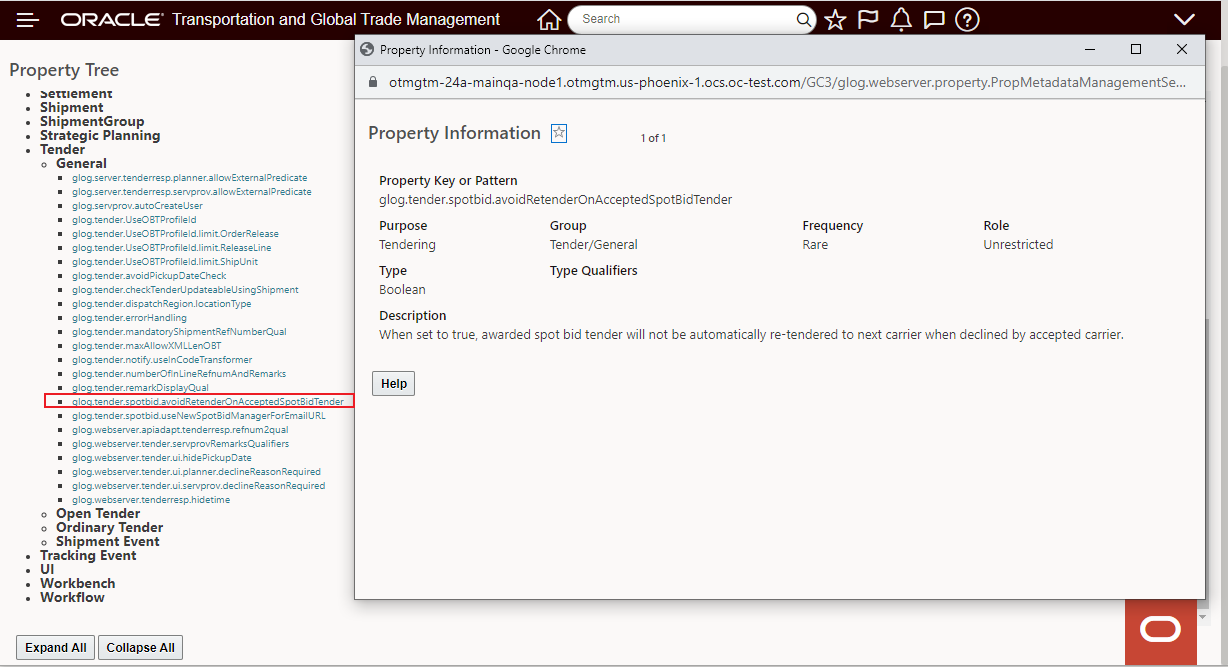Image resolution: width=1228 pixels, height=667 pixels.
Task: Open glog.tender.spotbid.useNewSpotBidManagerForEmailURL link
Action: [x=198, y=415]
